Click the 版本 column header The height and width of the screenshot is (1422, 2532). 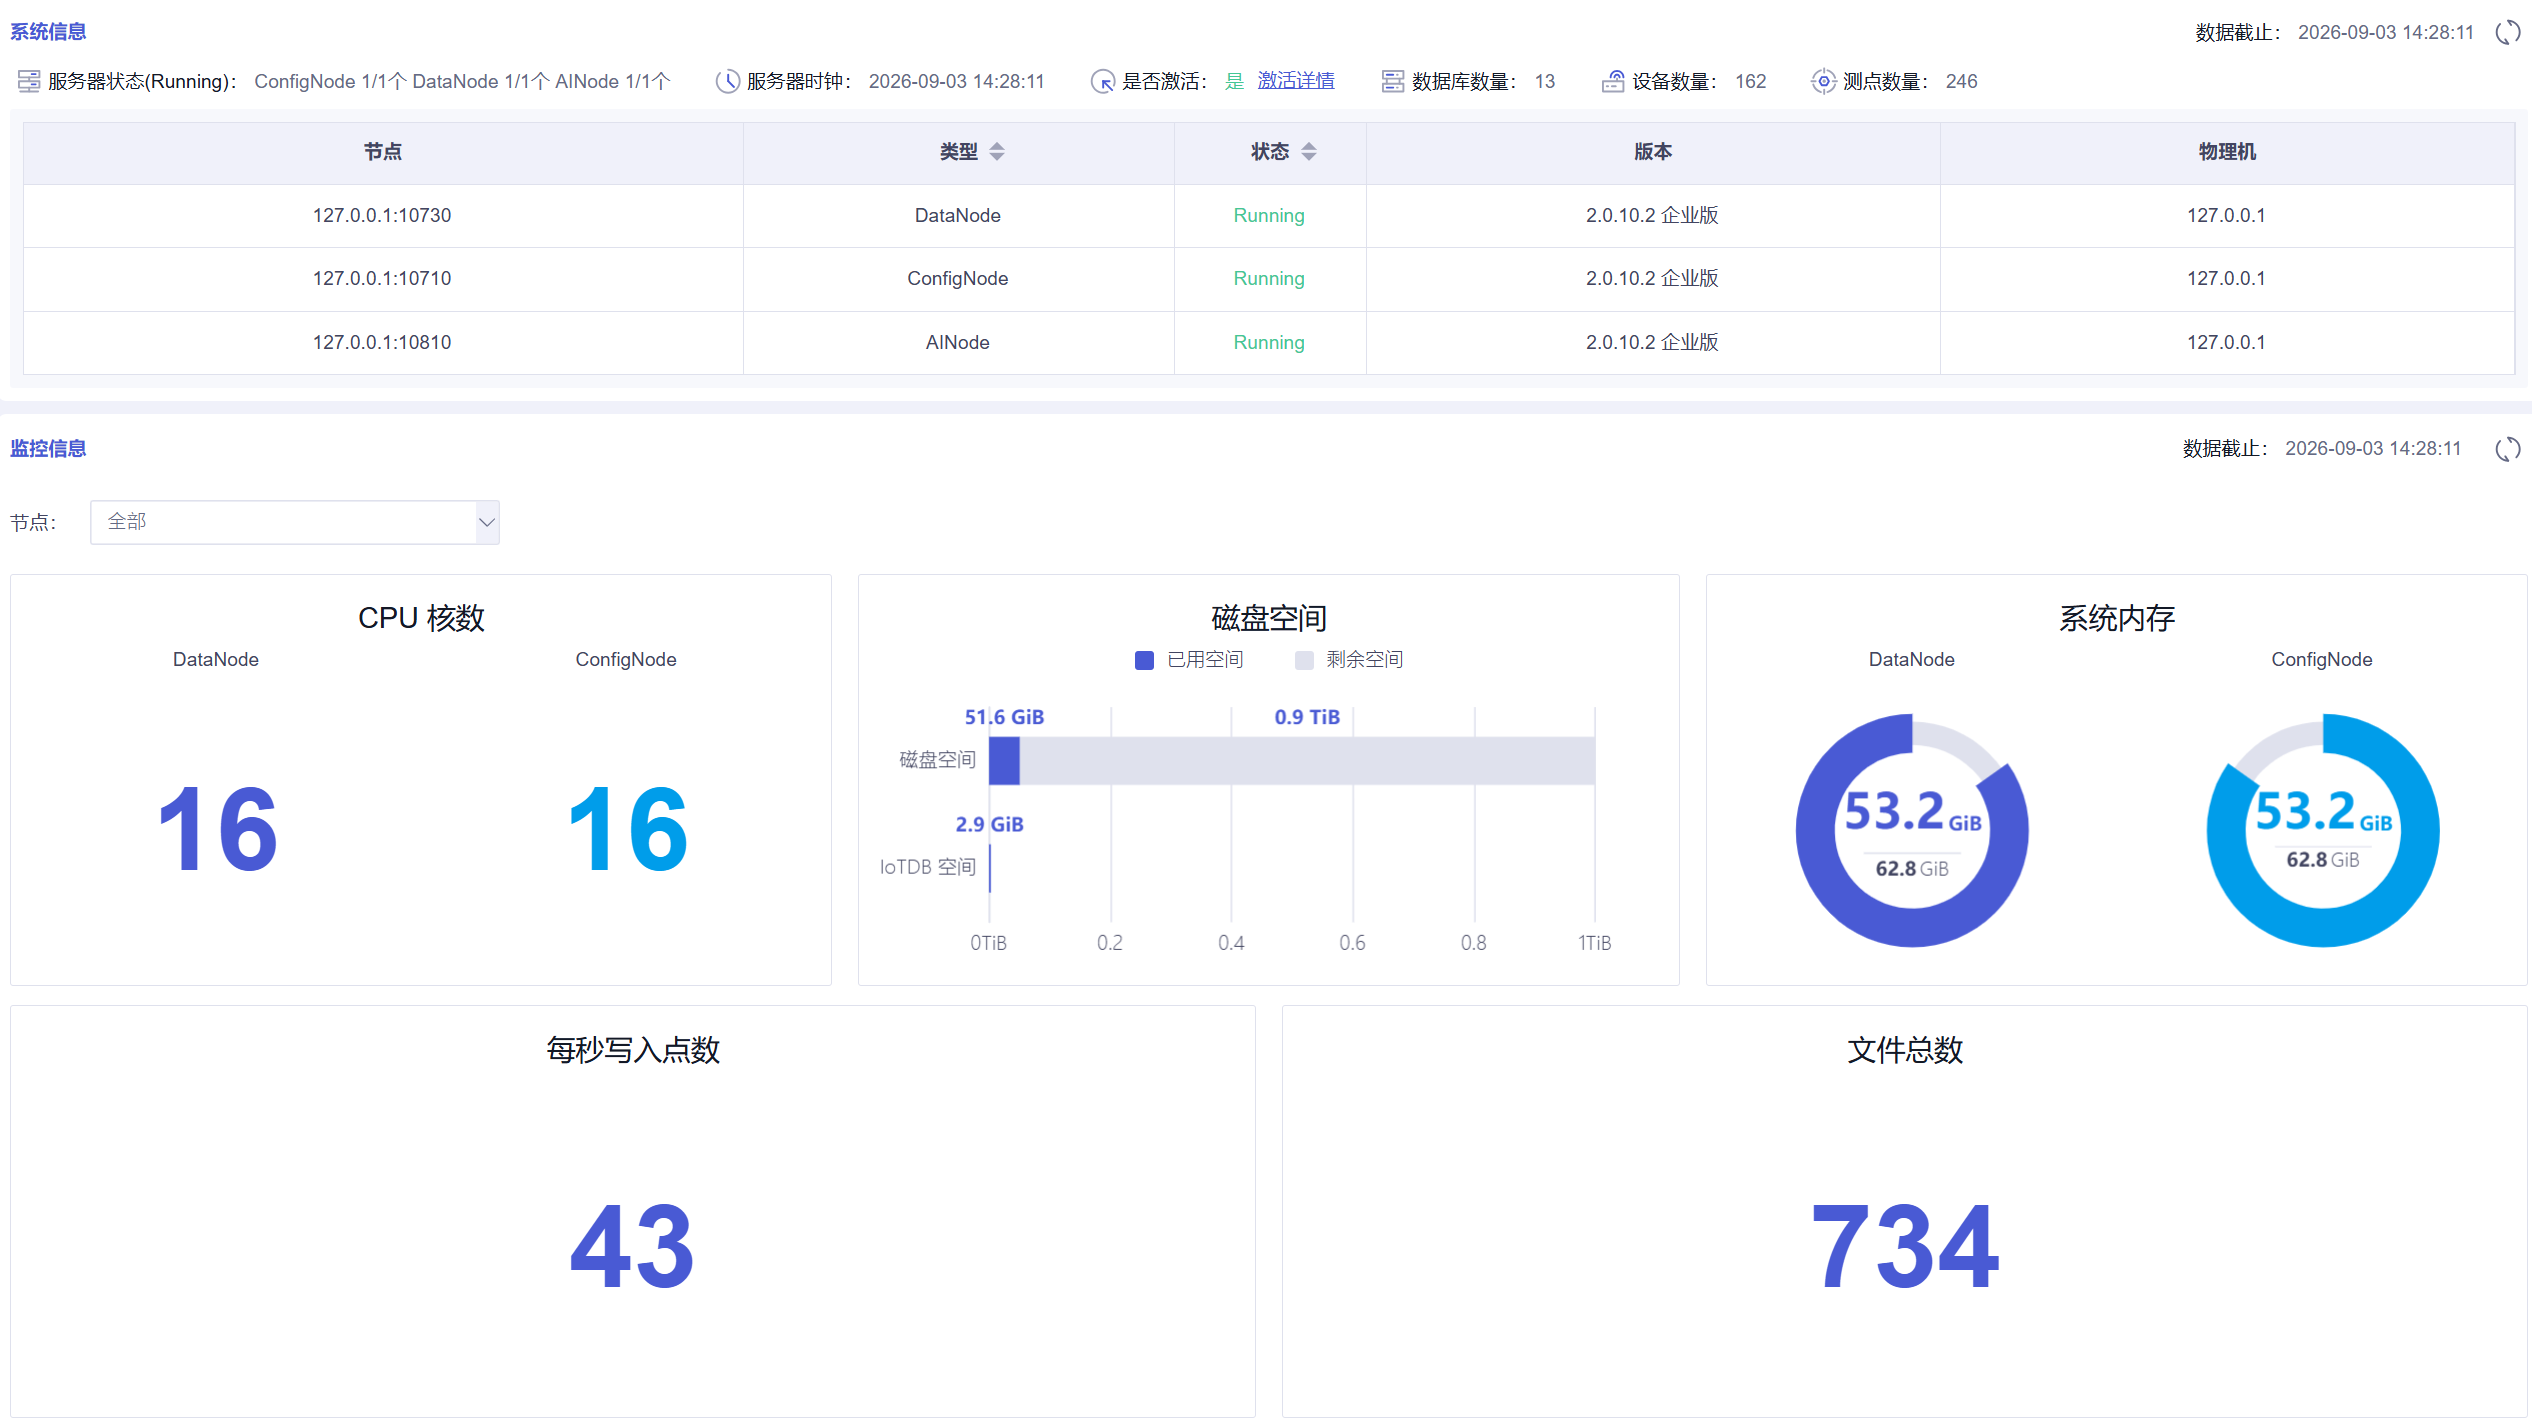[x=1652, y=152]
